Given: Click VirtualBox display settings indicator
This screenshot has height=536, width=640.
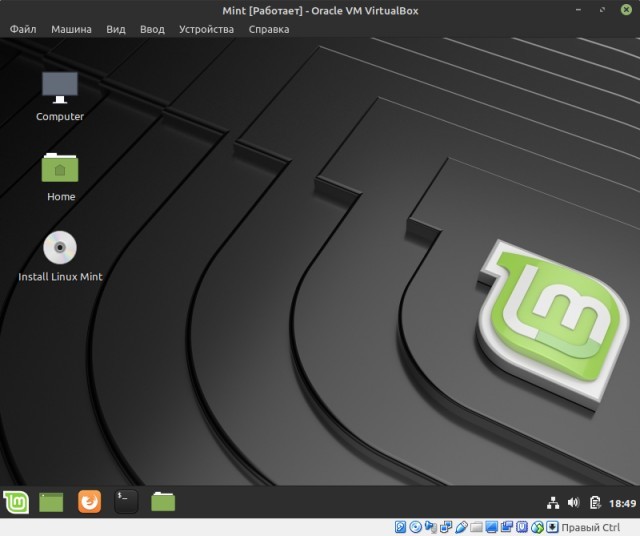Looking at the screenshot, I should coord(491,527).
